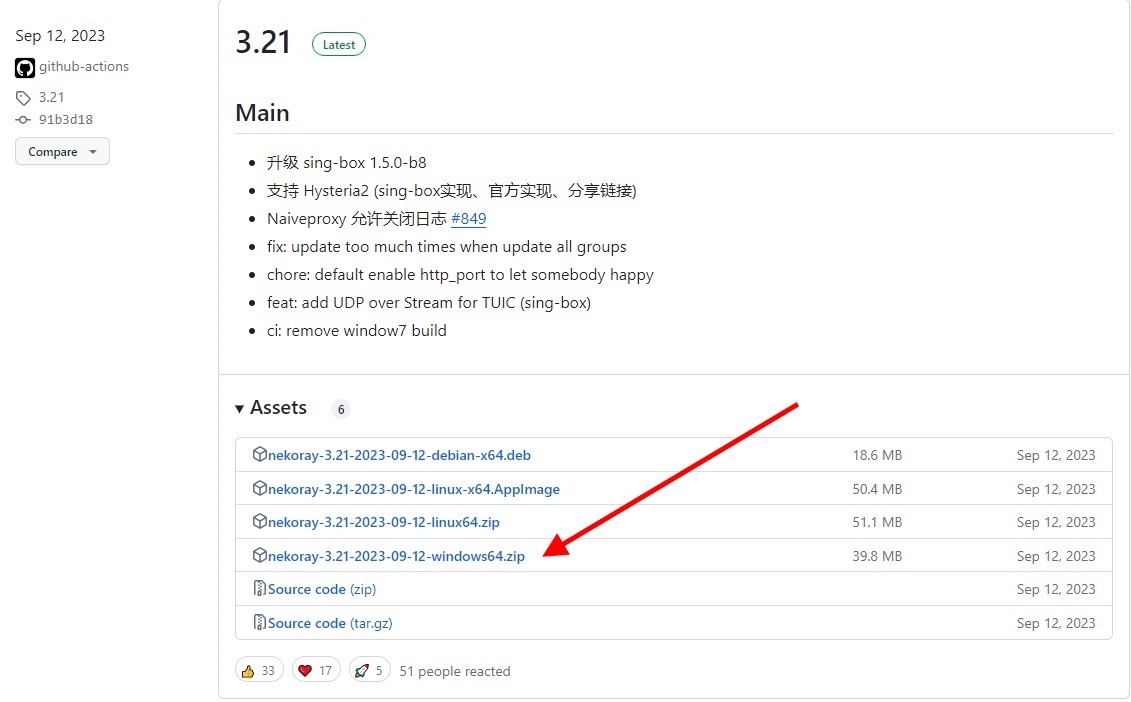Open commit 91b3d18 link
Viewport: 1131px width, 702px height.
click(x=66, y=120)
